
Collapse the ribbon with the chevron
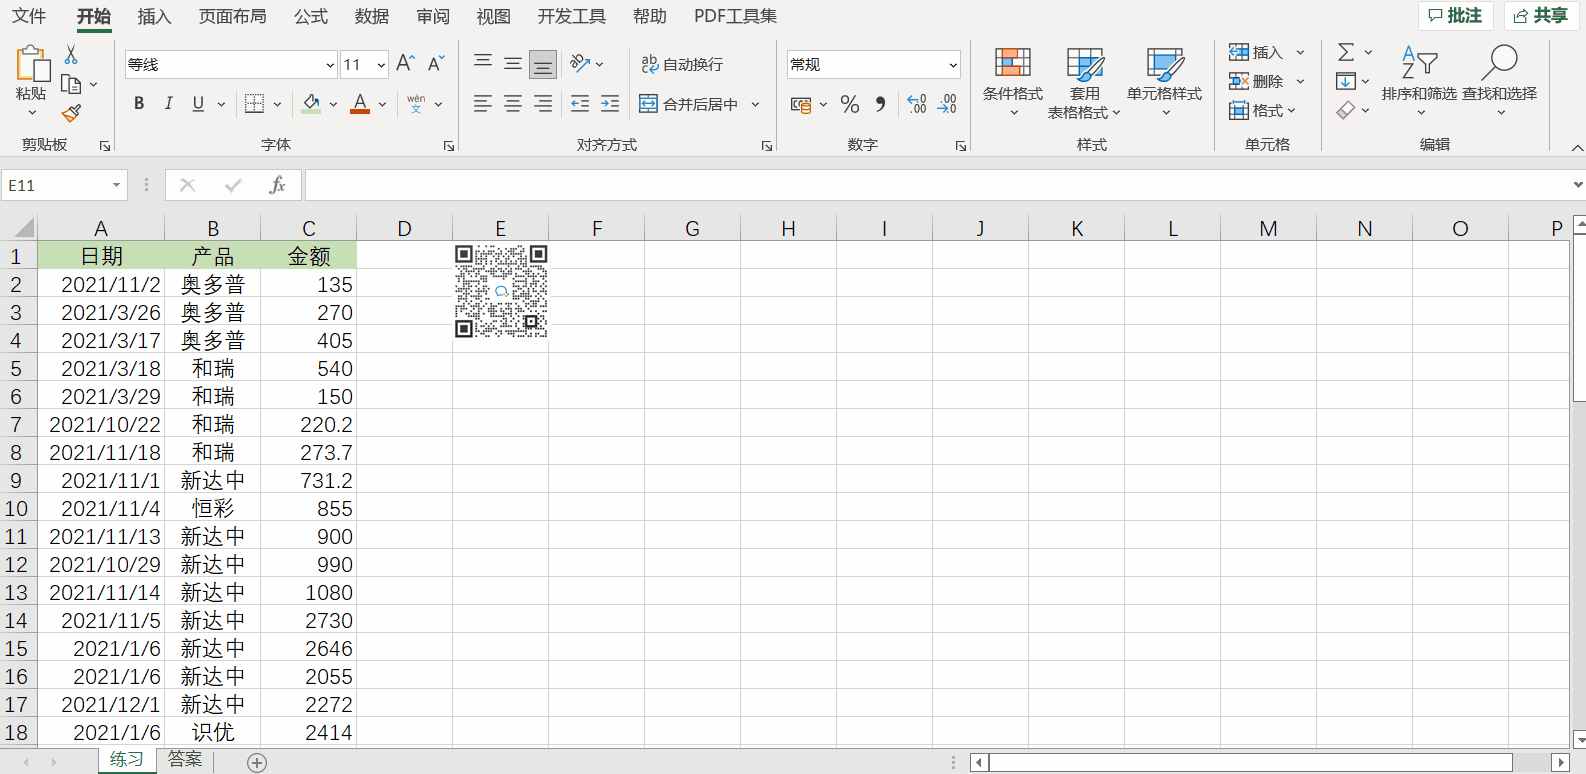point(1577,147)
